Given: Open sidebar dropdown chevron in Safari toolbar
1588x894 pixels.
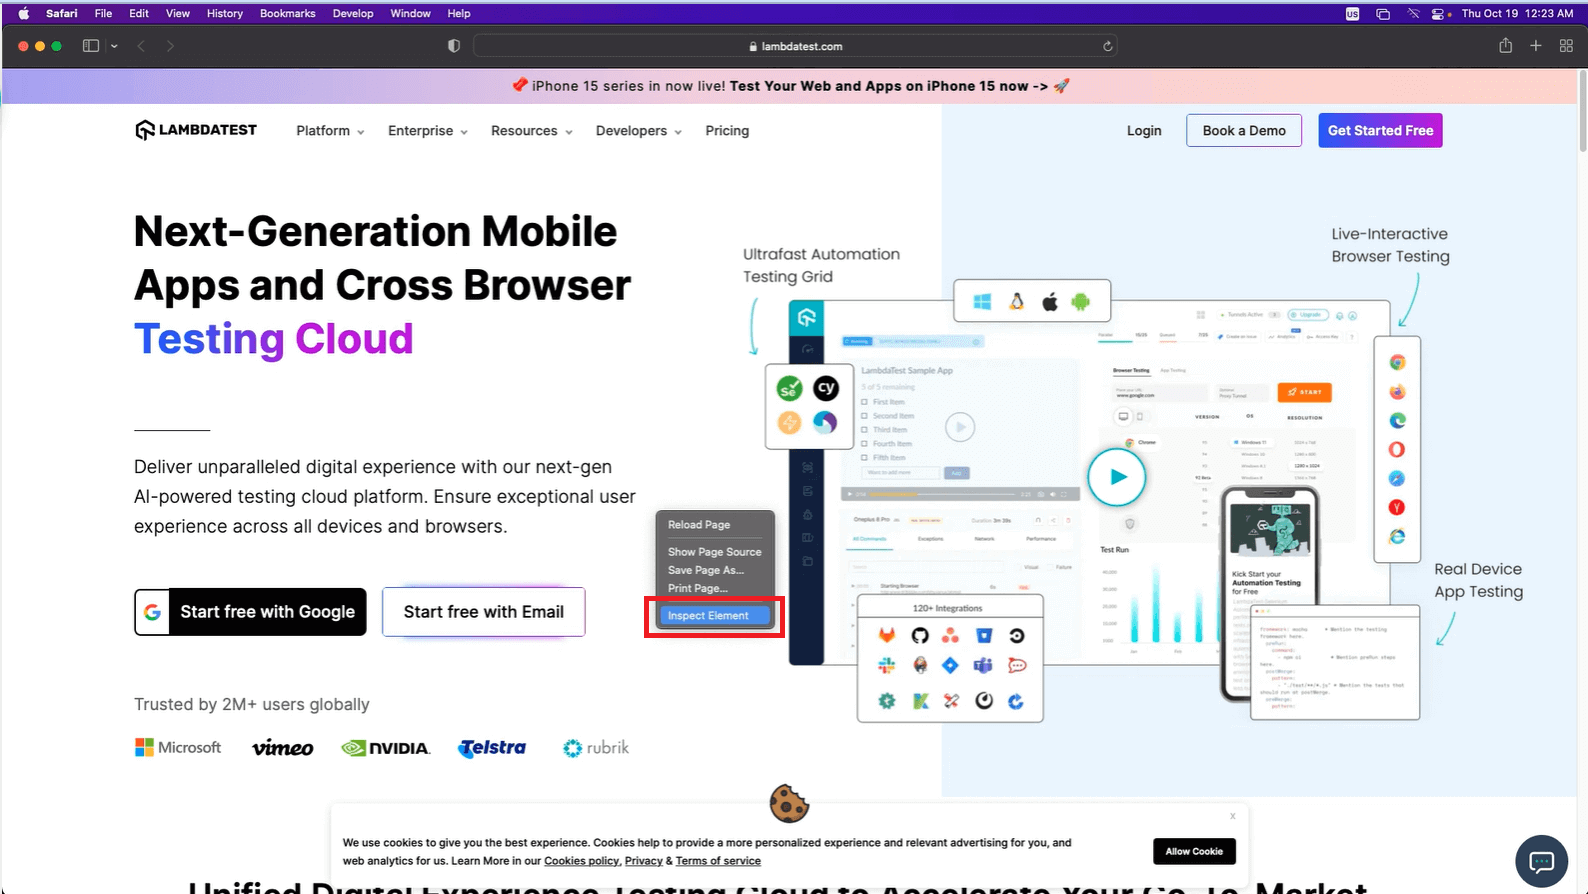Looking at the screenshot, I should (114, 46).
